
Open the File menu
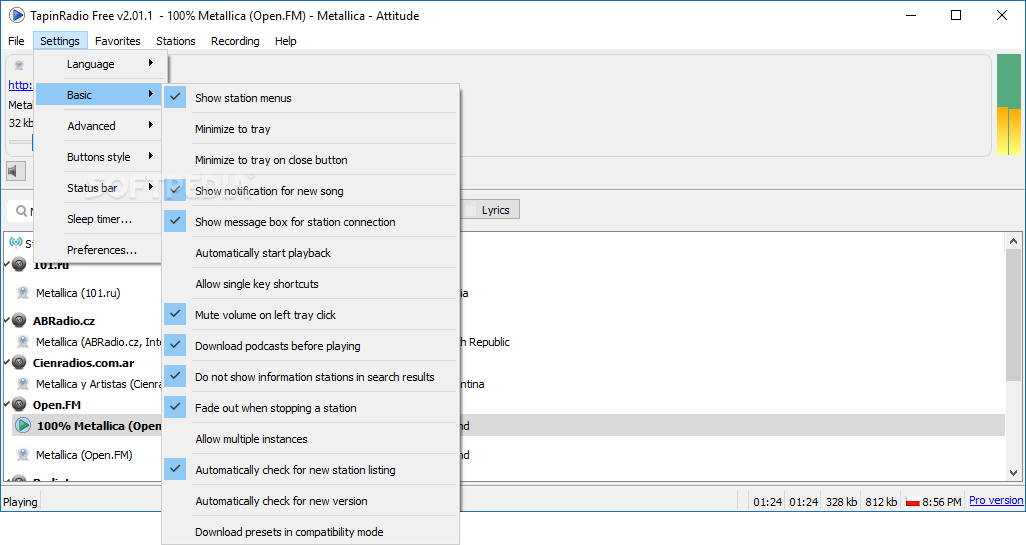tap(16, 41)
